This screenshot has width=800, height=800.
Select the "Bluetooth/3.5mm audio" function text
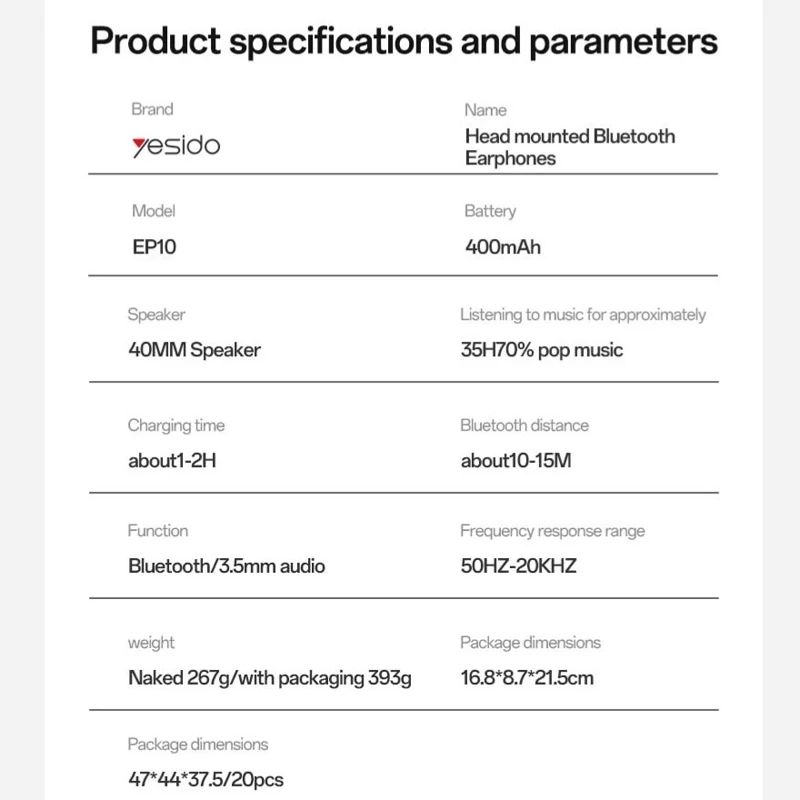[226, 566]
